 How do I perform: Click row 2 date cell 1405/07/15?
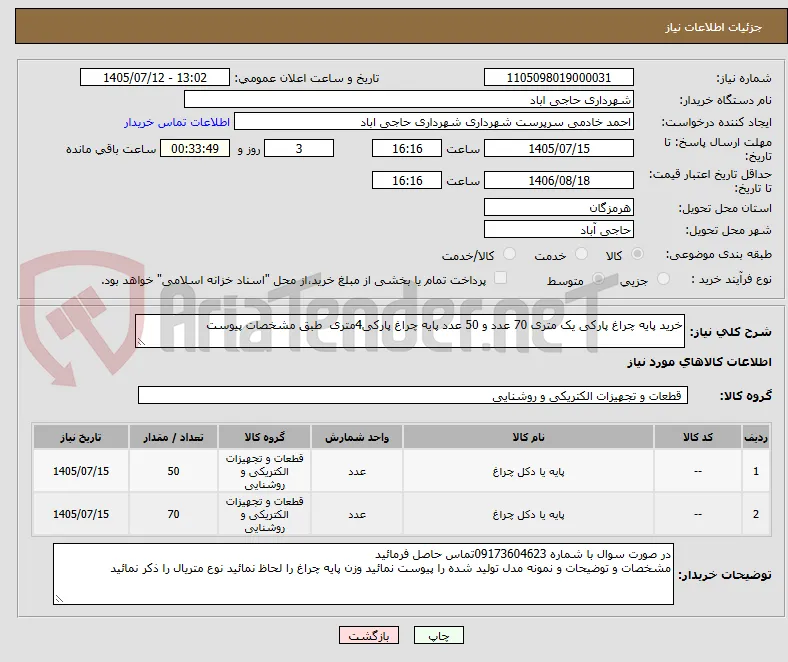click(x=81, y=514)
